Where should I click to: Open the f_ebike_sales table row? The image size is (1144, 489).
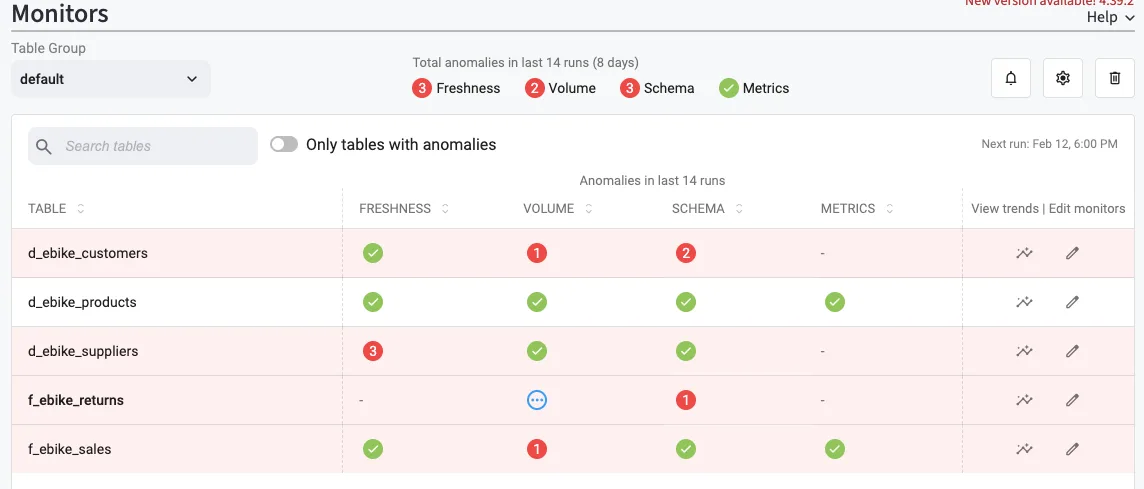pos(70,449)
